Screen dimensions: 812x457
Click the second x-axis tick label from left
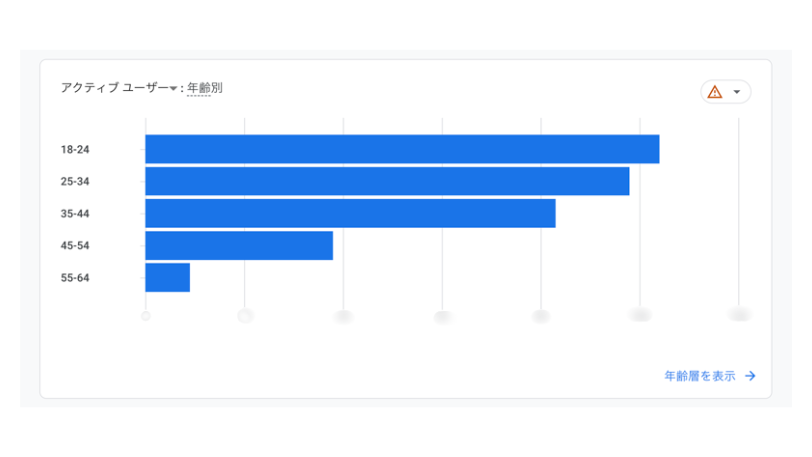click(245, 316)
